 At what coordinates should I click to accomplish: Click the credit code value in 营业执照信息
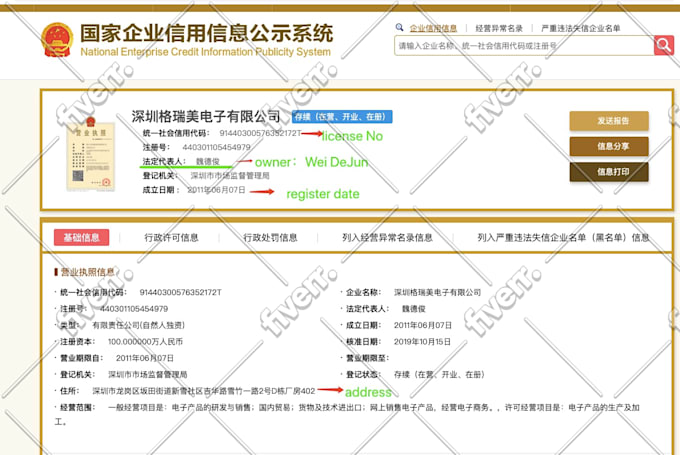coord(180,292)
